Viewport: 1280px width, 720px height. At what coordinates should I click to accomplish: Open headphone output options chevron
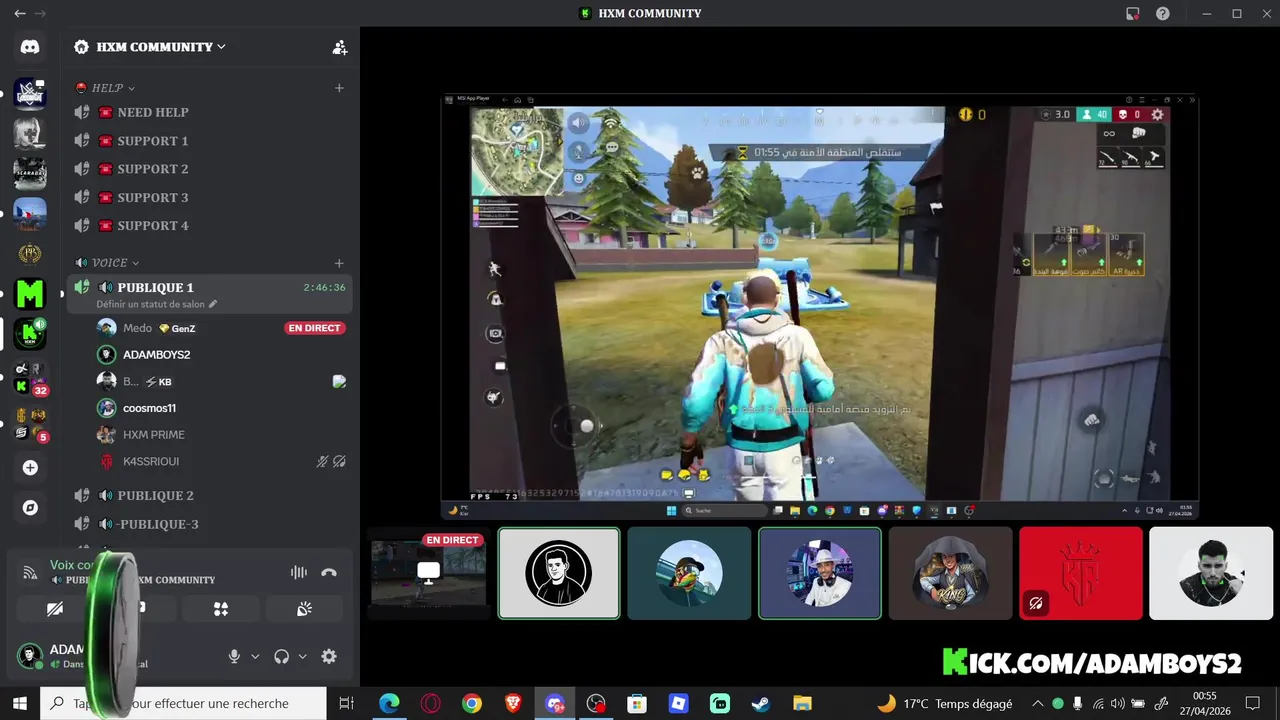pos(302,657)
